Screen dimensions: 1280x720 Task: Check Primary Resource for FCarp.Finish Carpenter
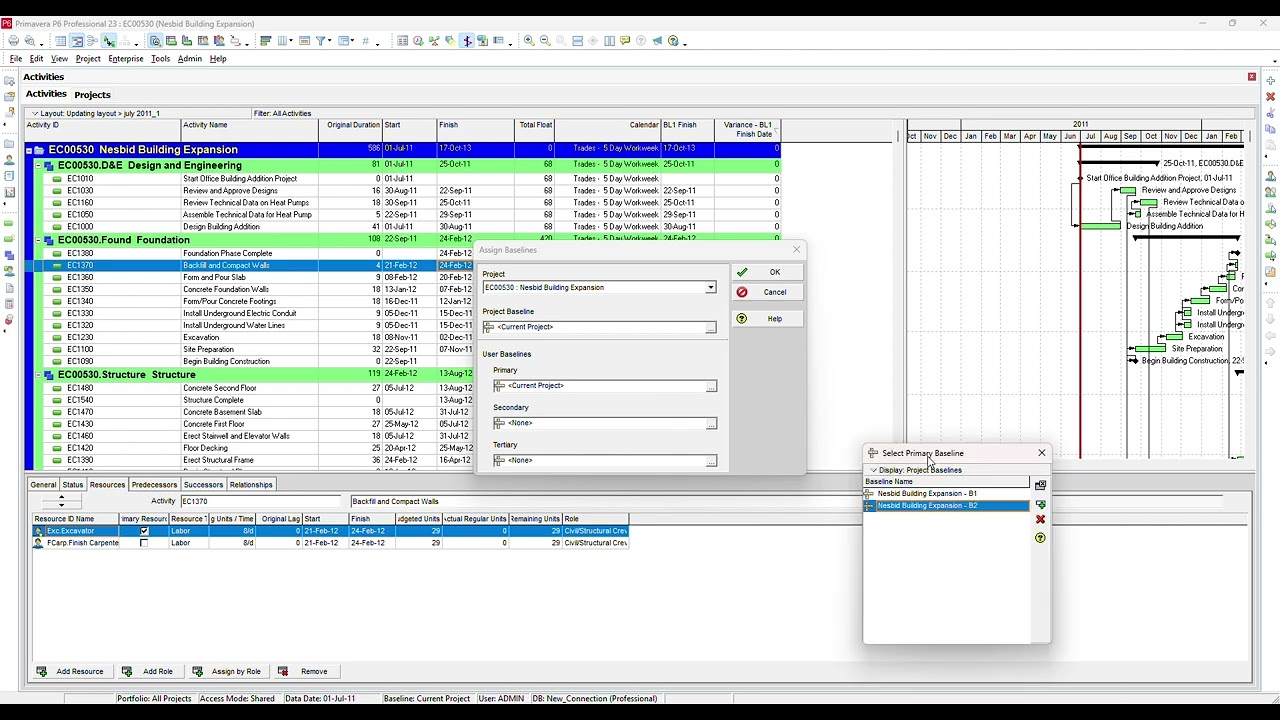pos(144,543)
